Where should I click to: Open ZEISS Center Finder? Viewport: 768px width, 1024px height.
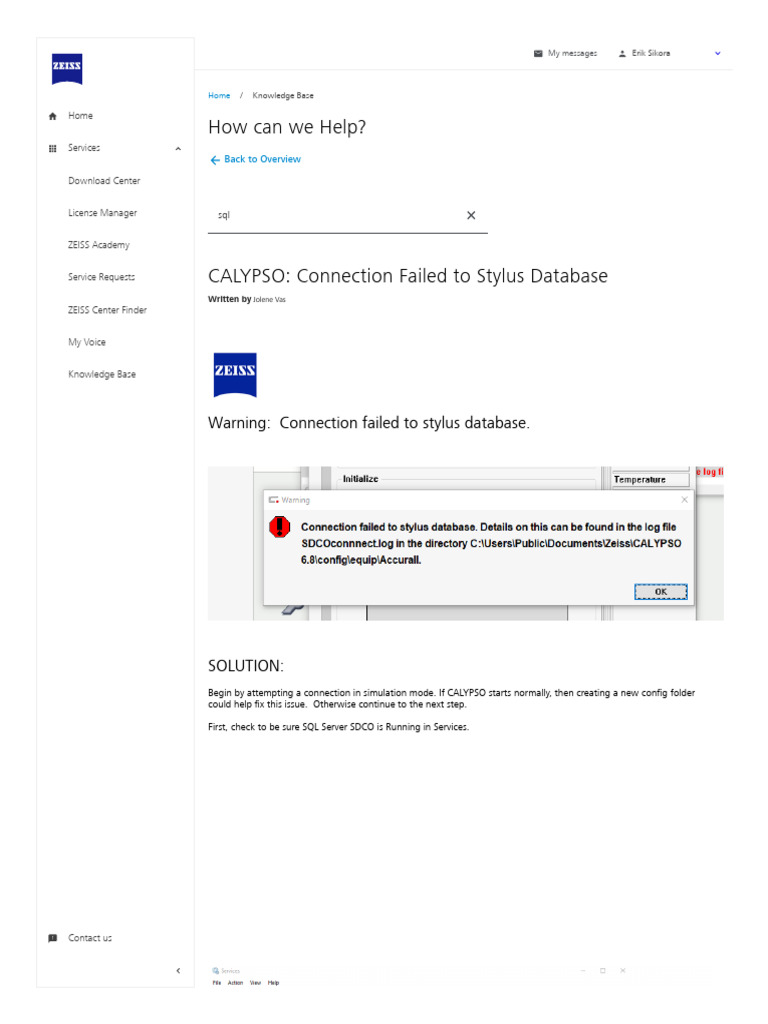(x=107, y=310)
